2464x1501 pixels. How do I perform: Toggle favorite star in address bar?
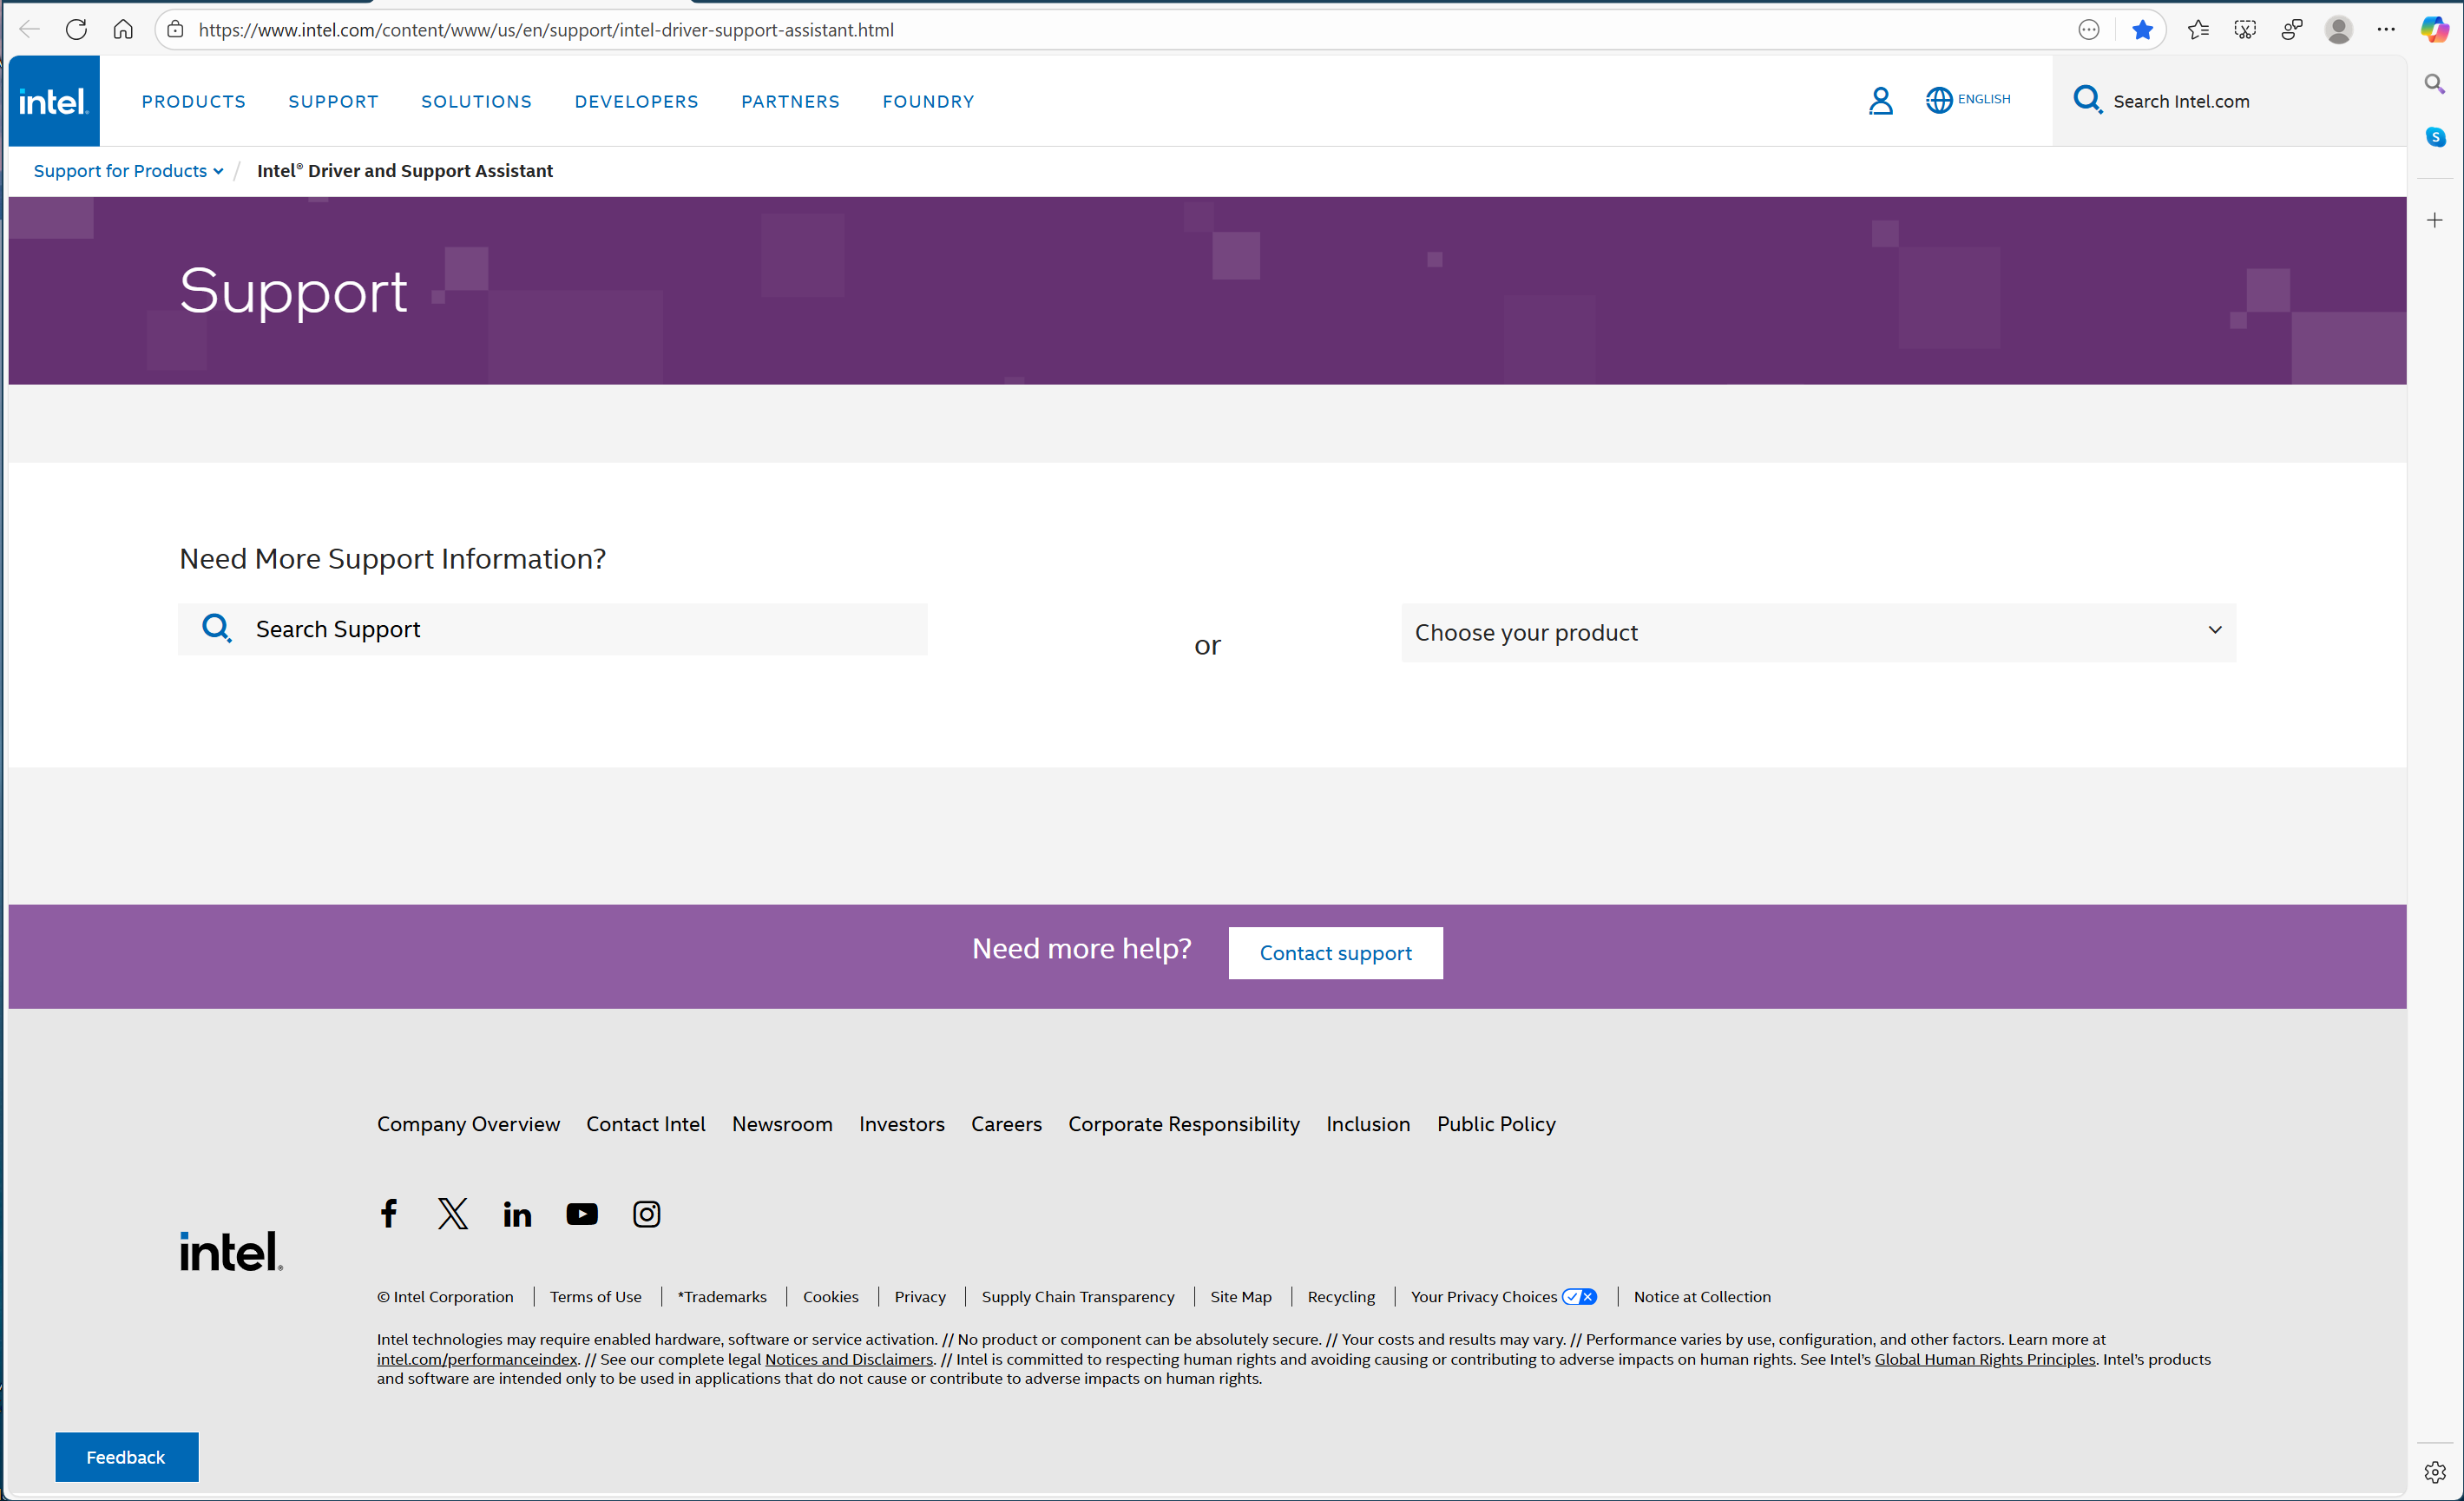coord(2142,29)
